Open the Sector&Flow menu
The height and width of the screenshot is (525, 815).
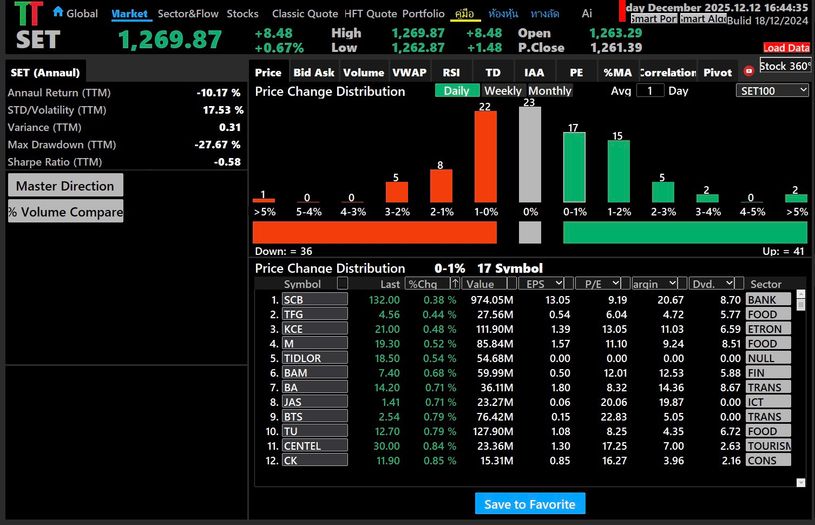pos(188,14)
